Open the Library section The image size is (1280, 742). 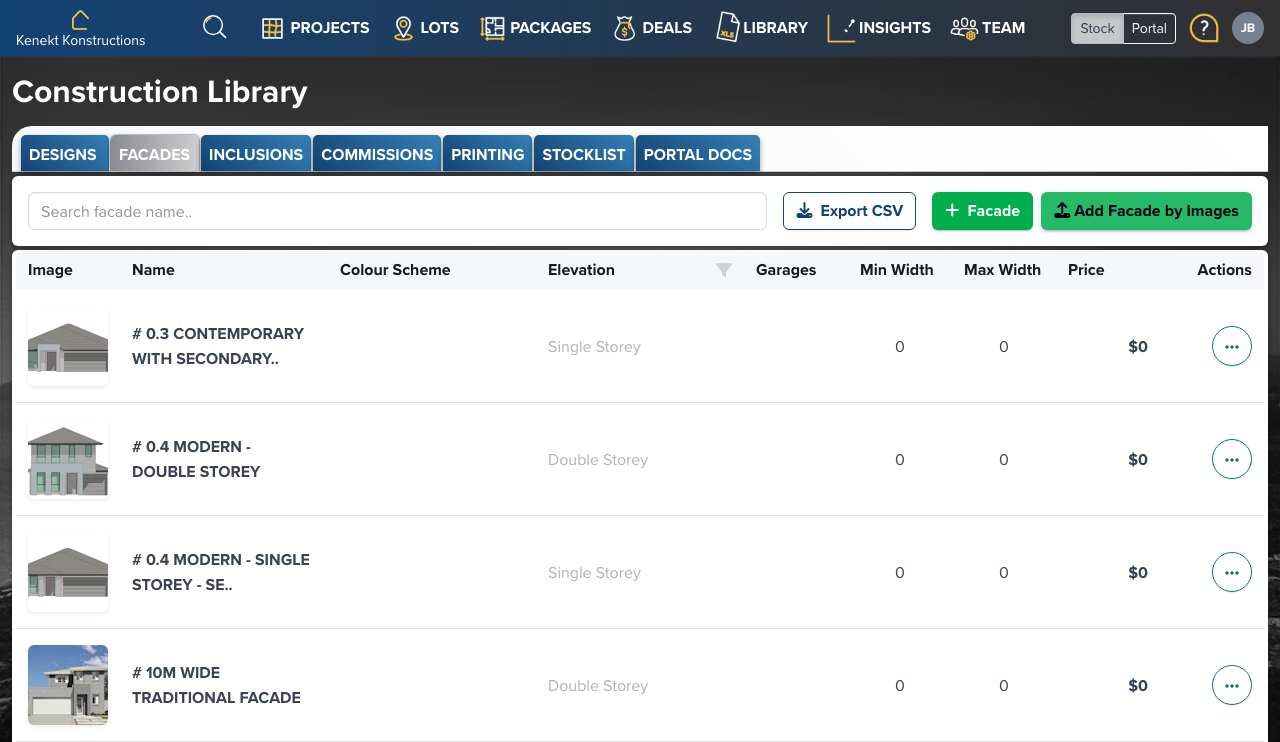762,27
